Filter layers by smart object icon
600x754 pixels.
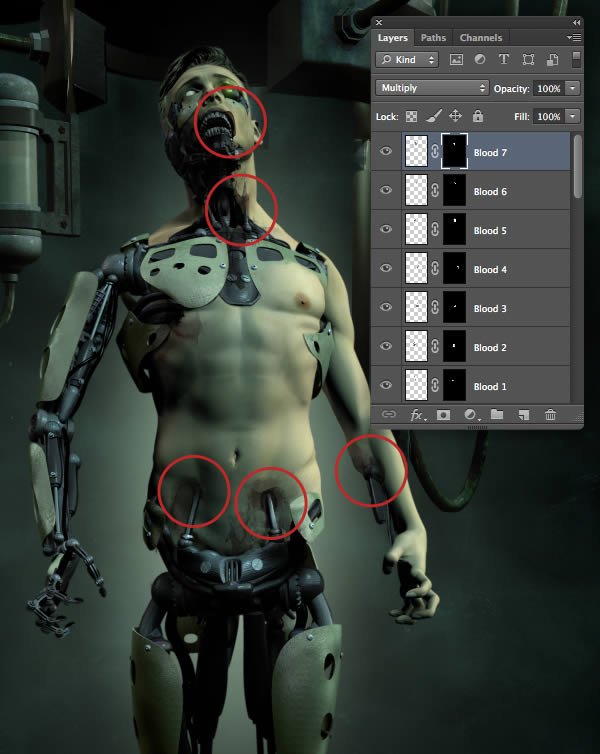coord(552,60)
